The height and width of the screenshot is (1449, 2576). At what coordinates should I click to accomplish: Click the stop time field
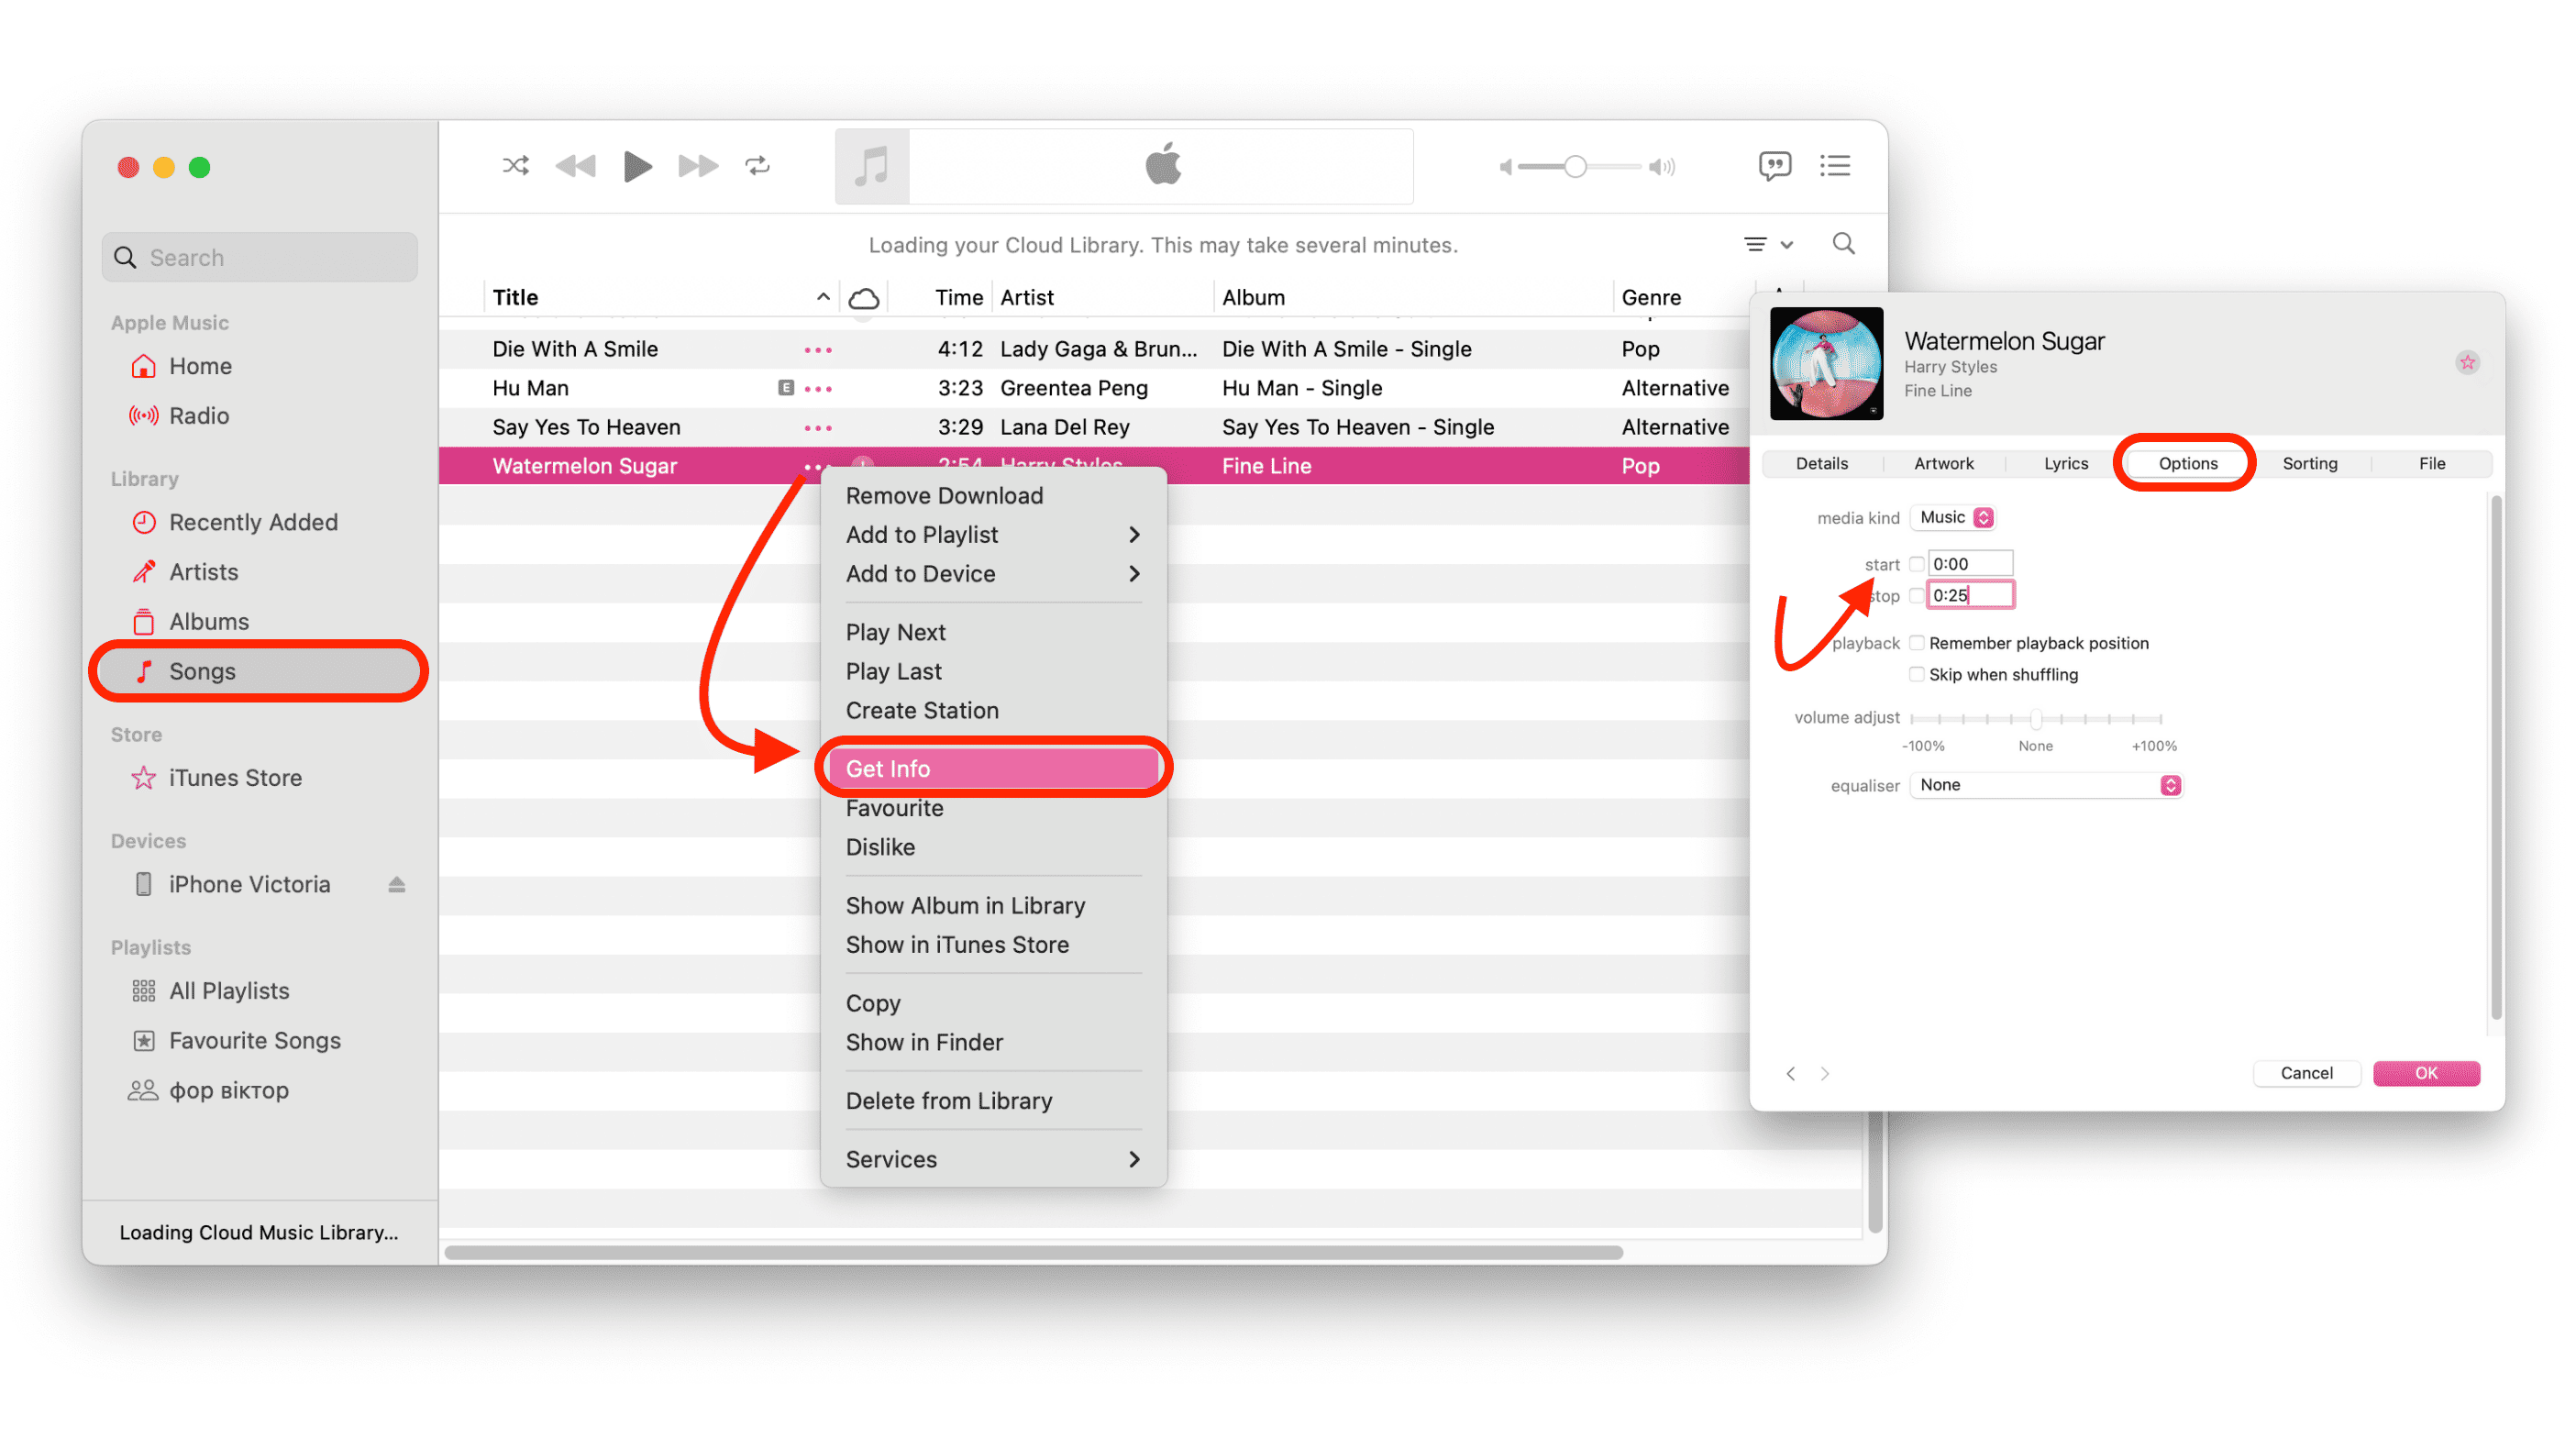pos(1970,596)
